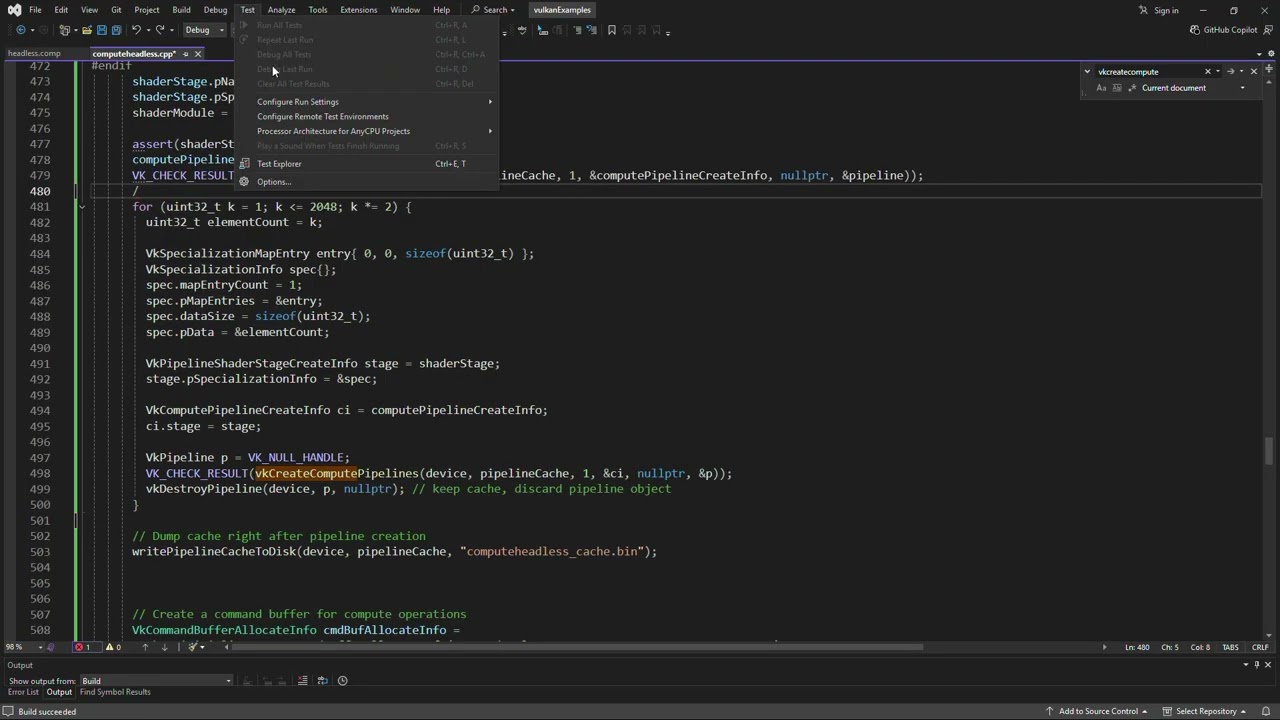The width and height of the screenshot is (1280, 720).
Task: Expand replace mode chevron in find box
Action: click(x=1087, y=72)
